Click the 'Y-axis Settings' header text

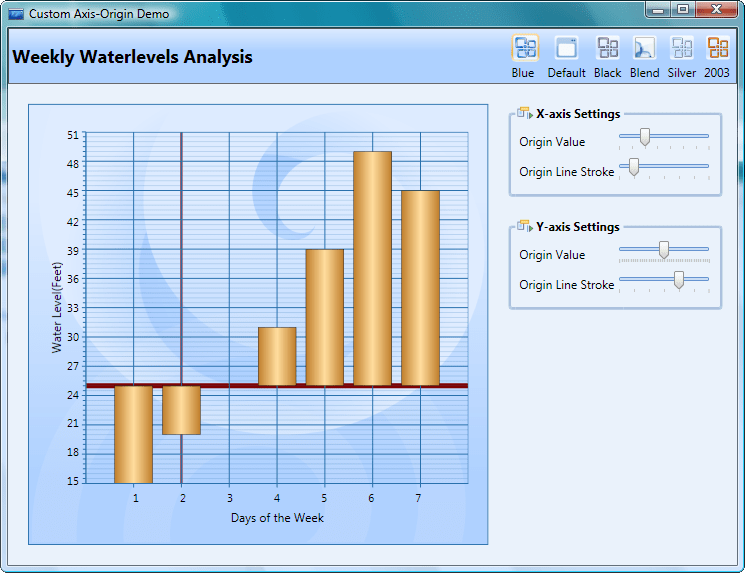coord(578,227)
